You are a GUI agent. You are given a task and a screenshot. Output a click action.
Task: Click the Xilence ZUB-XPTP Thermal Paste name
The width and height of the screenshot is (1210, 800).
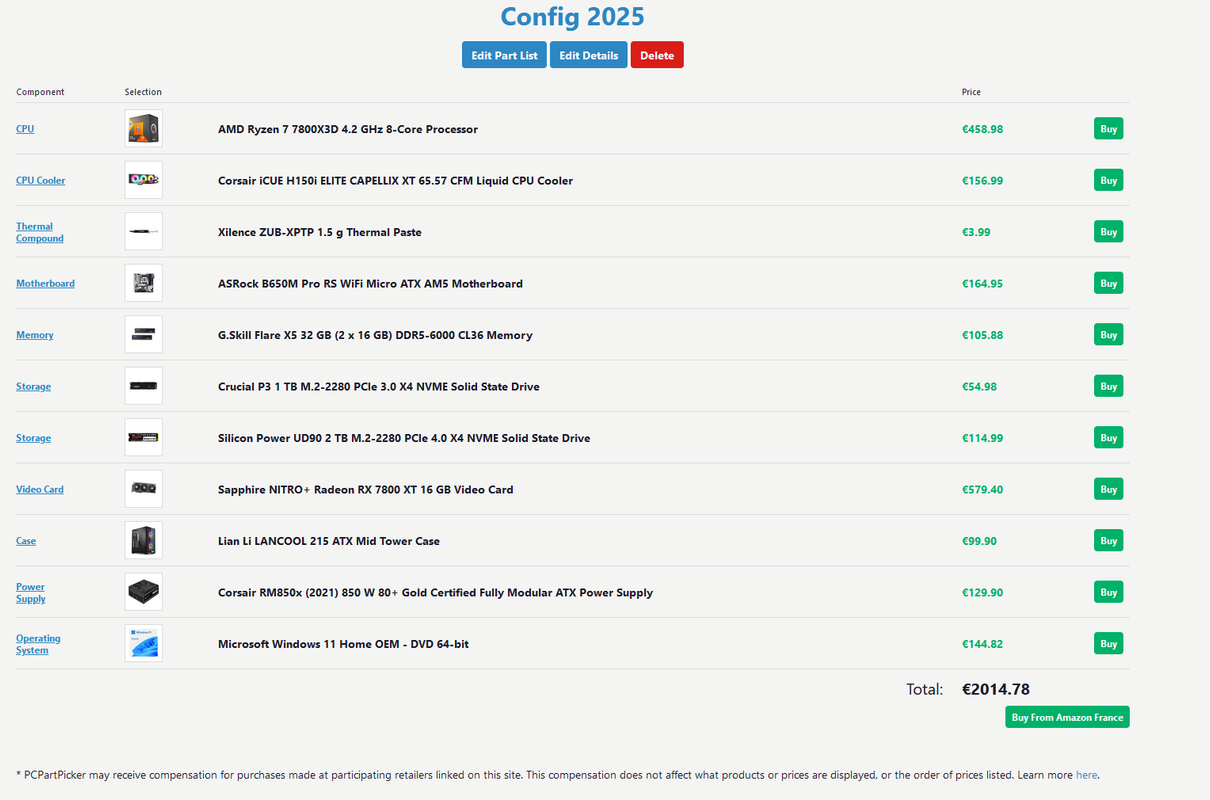[320, 232]
